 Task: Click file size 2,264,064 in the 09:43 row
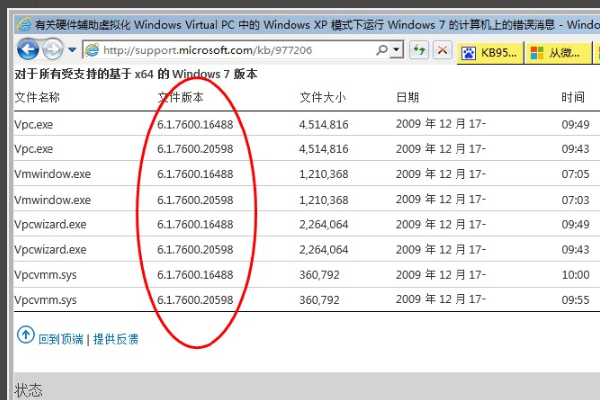[324, 250]
